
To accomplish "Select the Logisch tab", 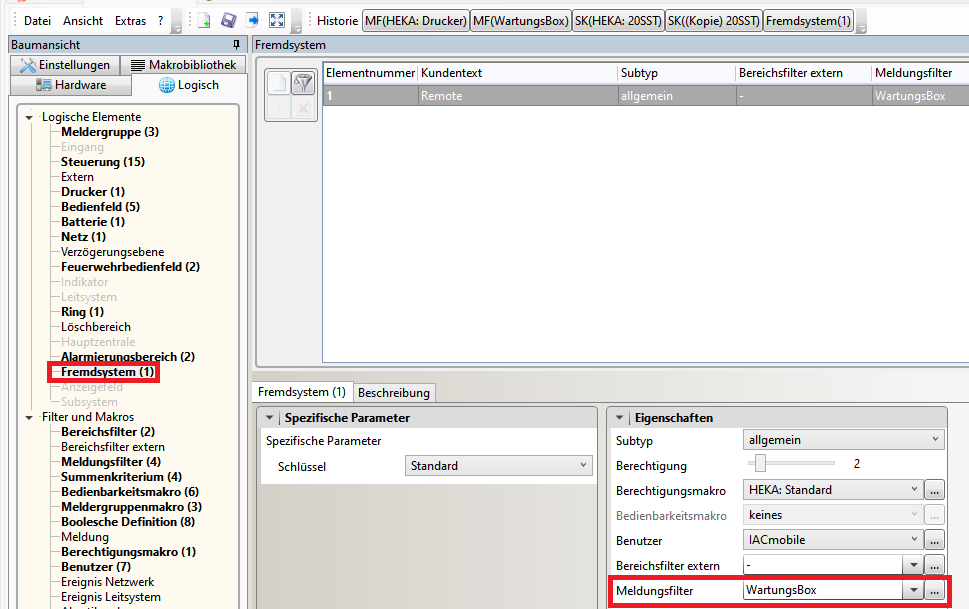I will [189, 85].
